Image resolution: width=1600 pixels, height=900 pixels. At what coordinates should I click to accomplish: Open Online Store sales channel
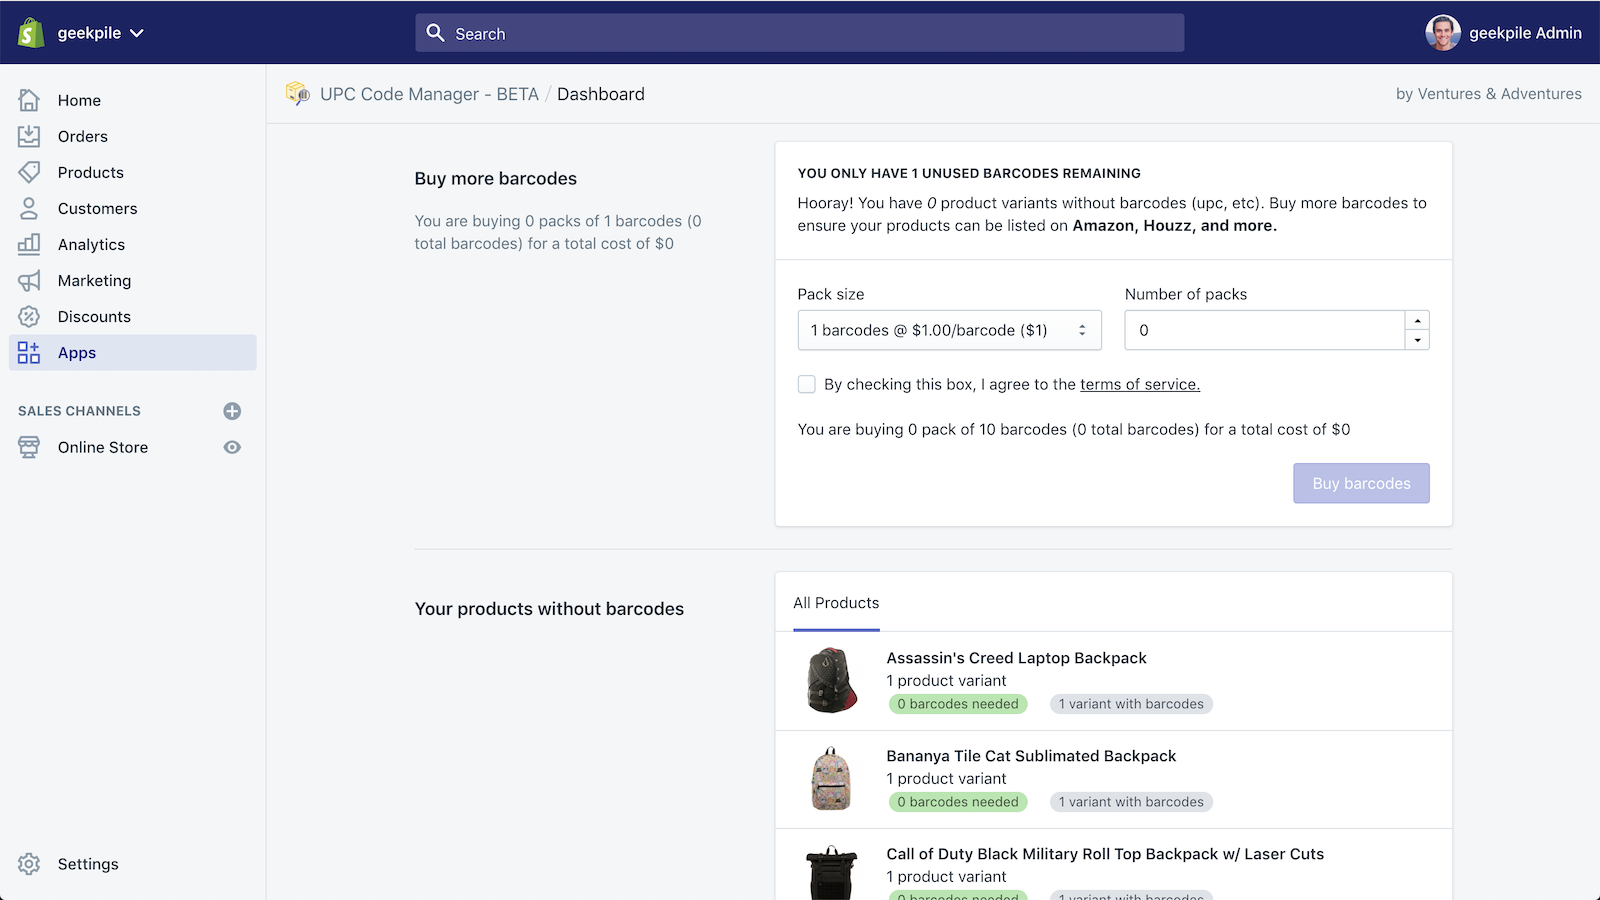103,447
